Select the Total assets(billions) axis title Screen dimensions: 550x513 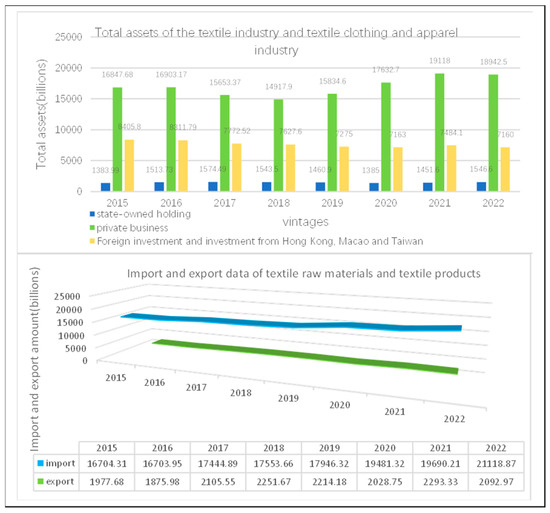[41, 114]
